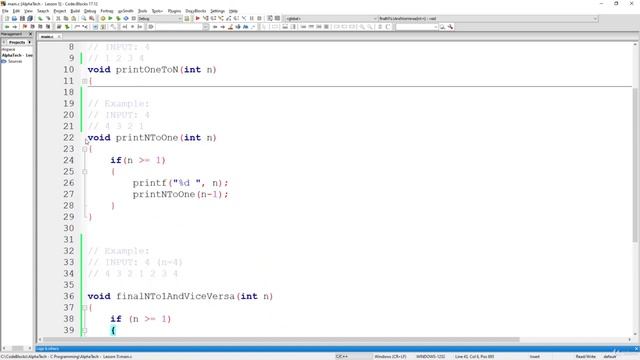
Task: Click the Windows (CR+LF) status bar entry
Action: (390, 357)
